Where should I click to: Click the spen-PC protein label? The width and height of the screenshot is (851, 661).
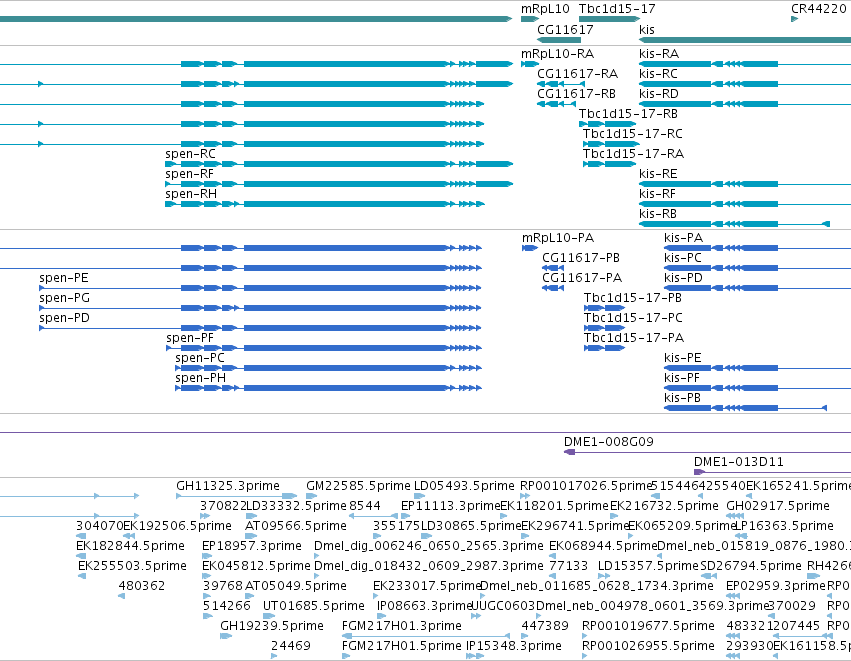coord(200,359)
